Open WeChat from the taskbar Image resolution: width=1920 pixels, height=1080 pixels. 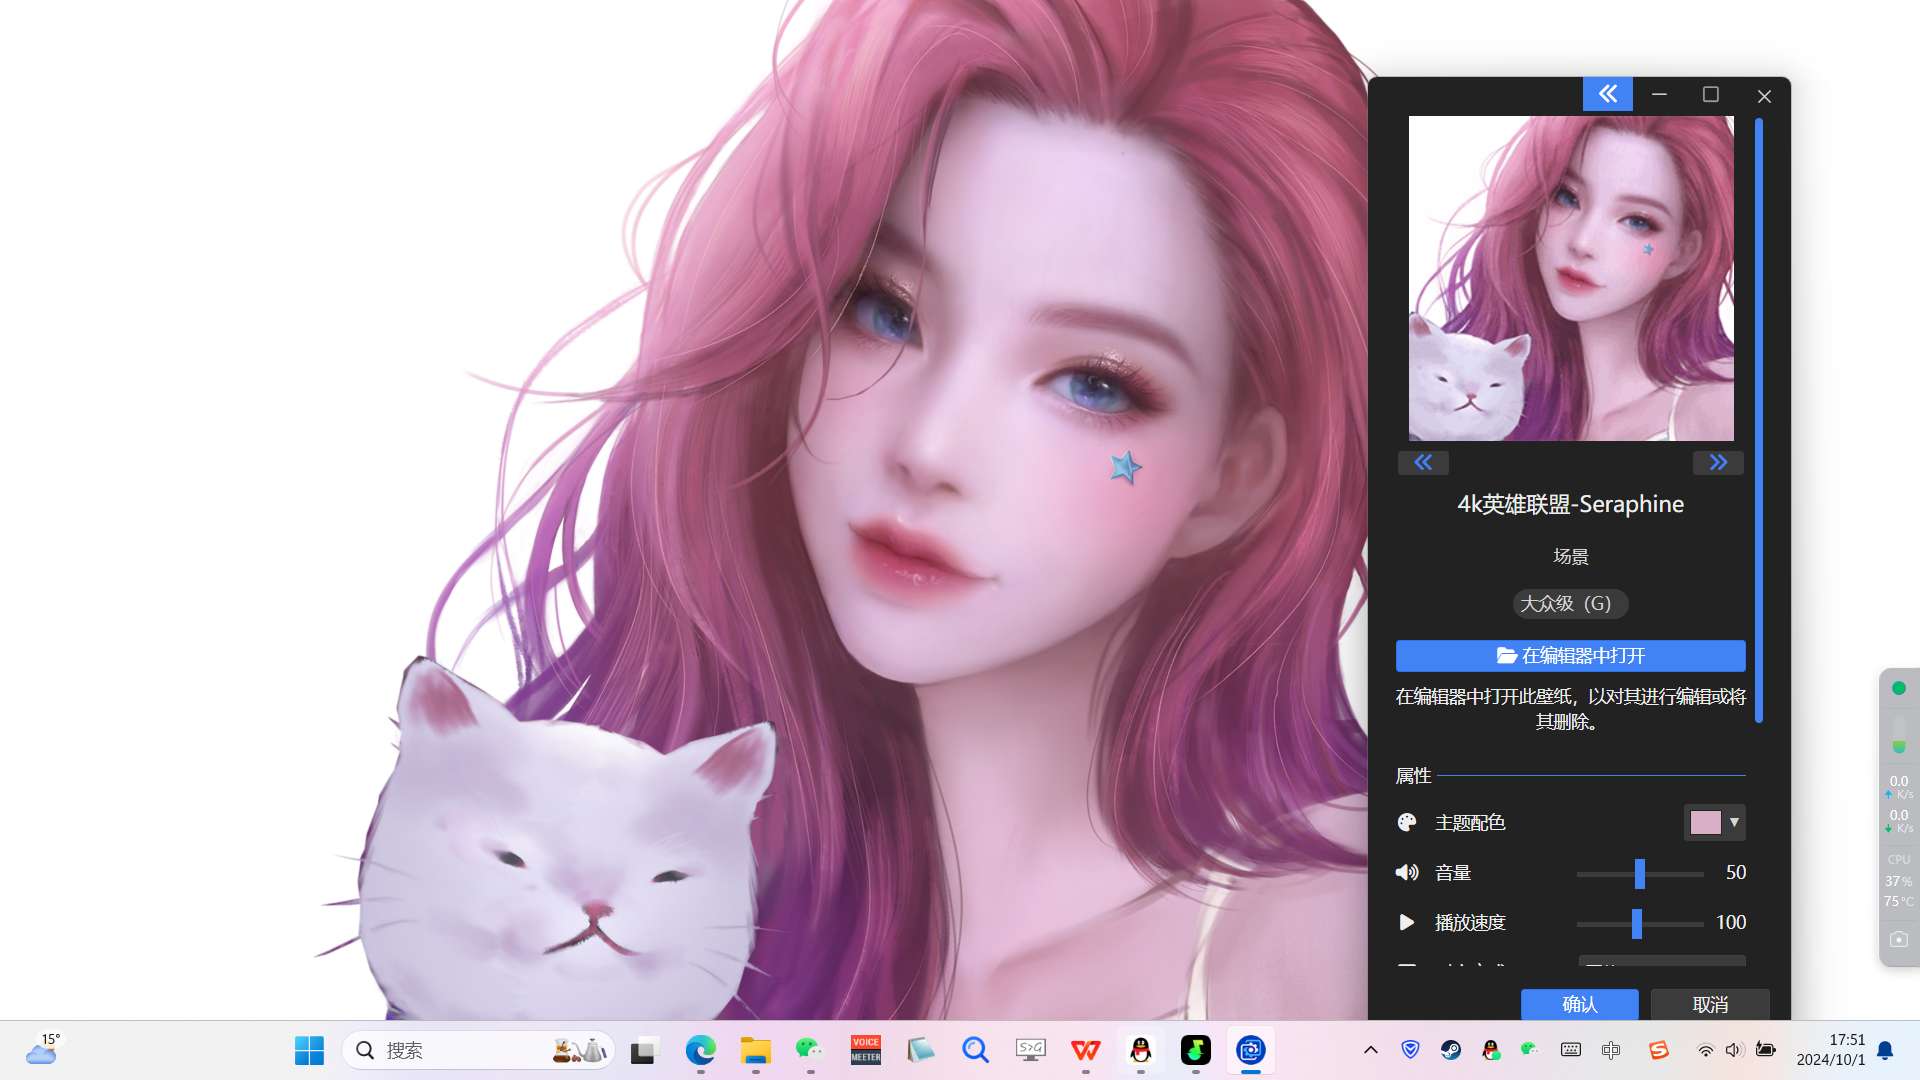click(810, 1050)
